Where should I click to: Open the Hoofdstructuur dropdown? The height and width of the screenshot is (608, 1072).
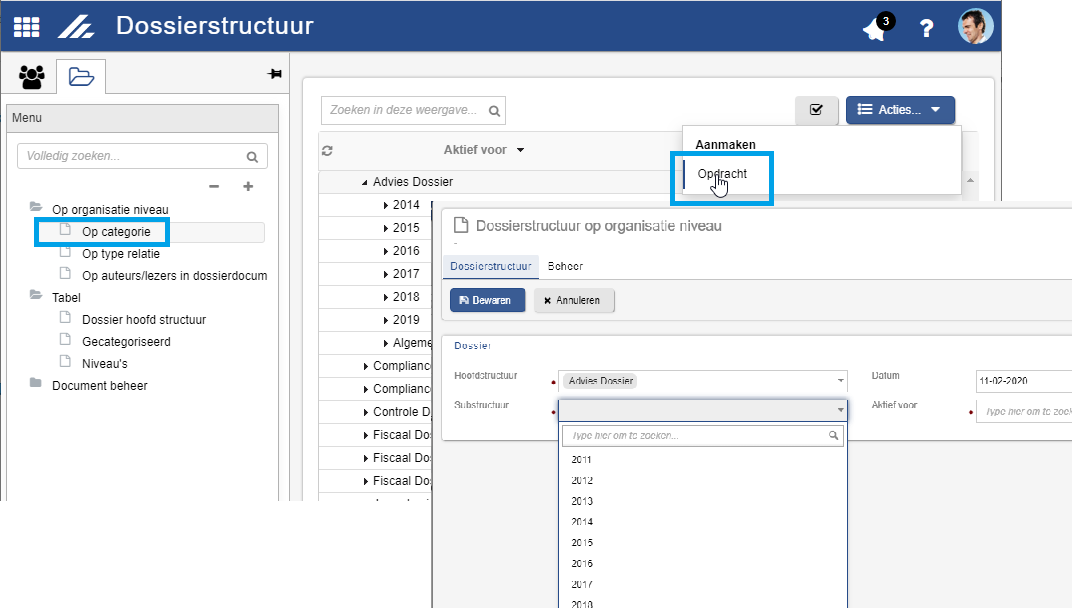coord(703,381)
